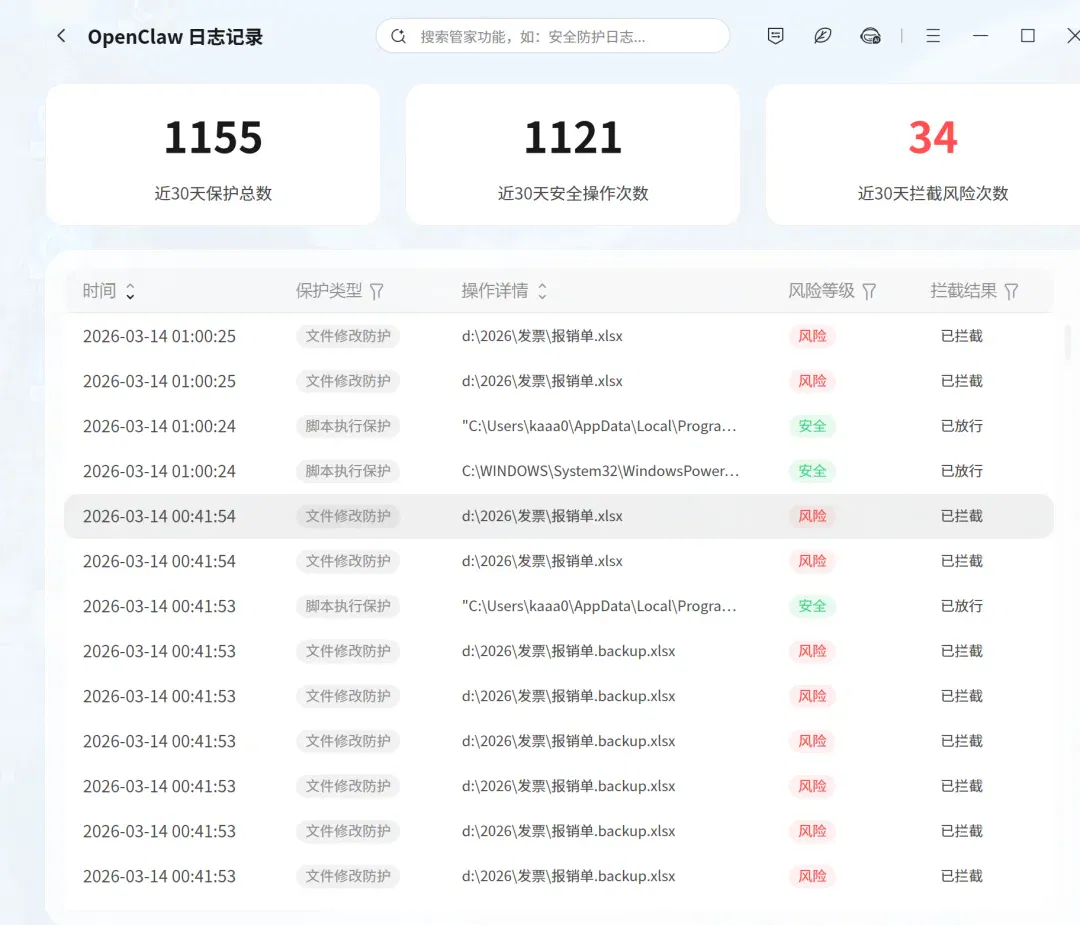This screenshot has width=1080, height=925.
Task: Open the 风险等级 column filter
Action: (869, 291)
